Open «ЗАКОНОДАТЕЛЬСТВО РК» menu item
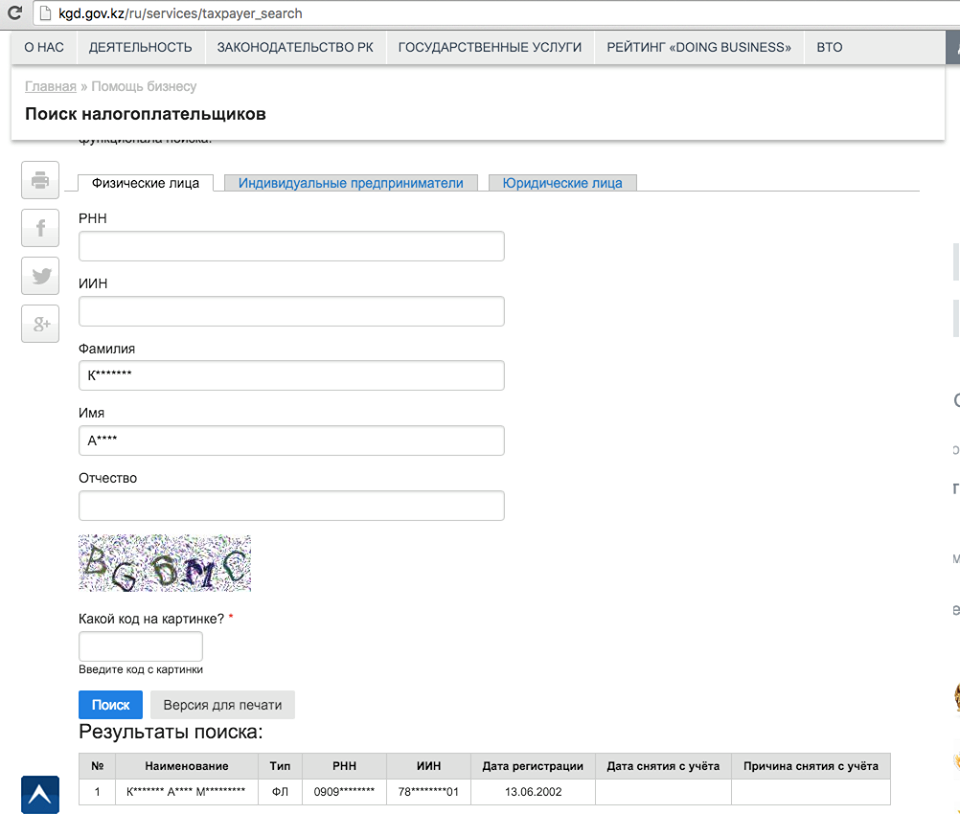The image size is (960, 814). click(295, 47)
